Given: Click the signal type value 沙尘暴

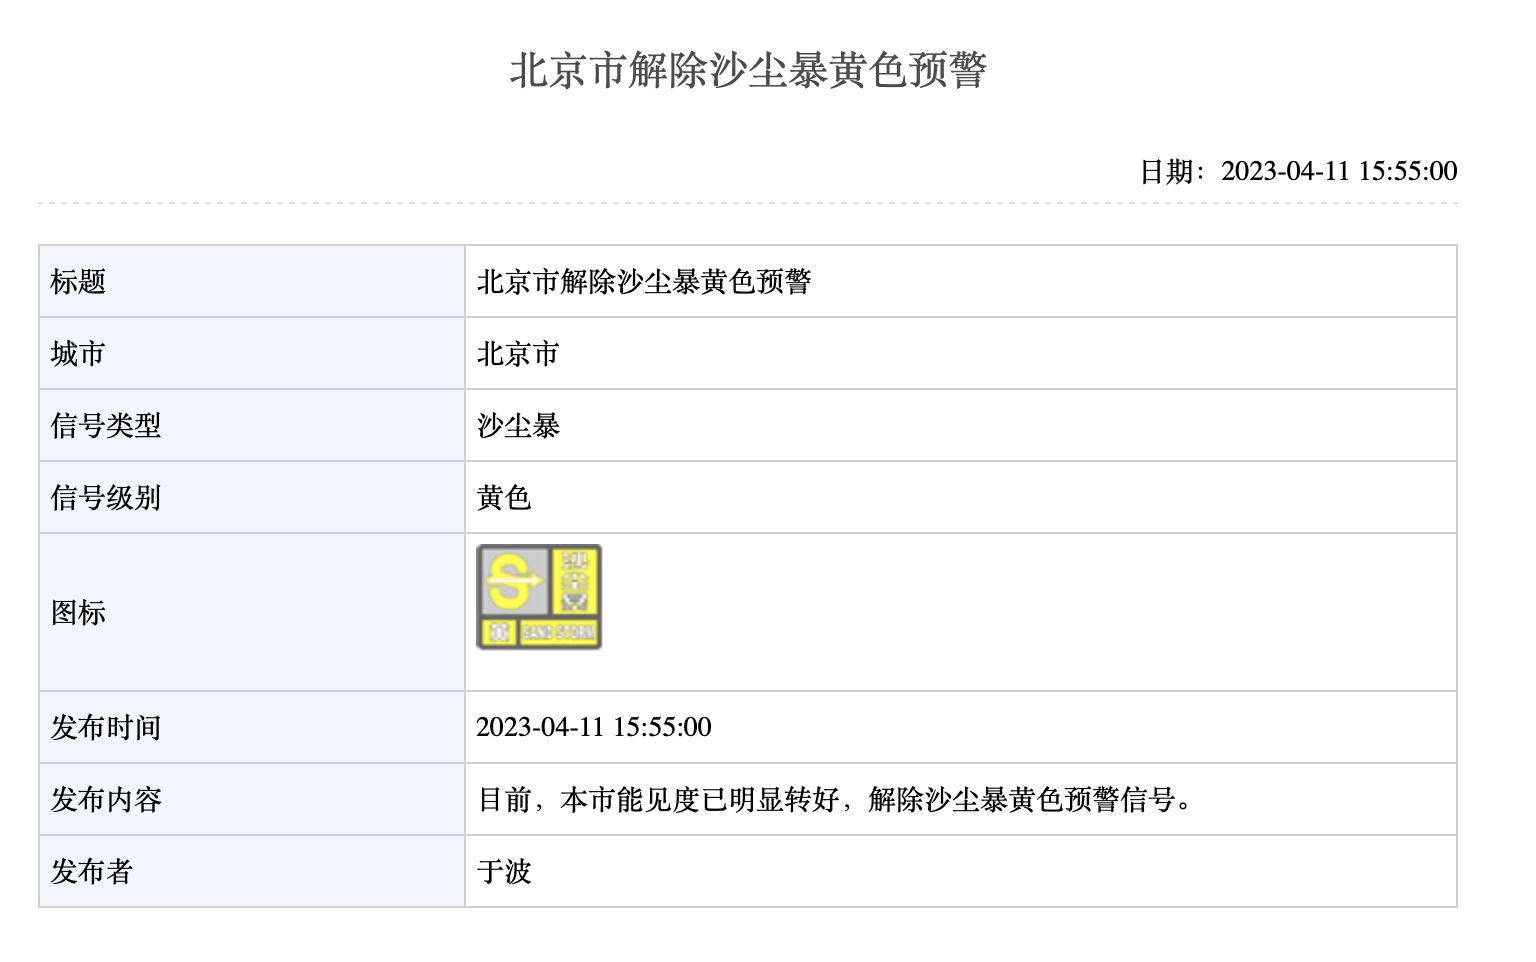Looking at the screenshot, I should point(518,426).
